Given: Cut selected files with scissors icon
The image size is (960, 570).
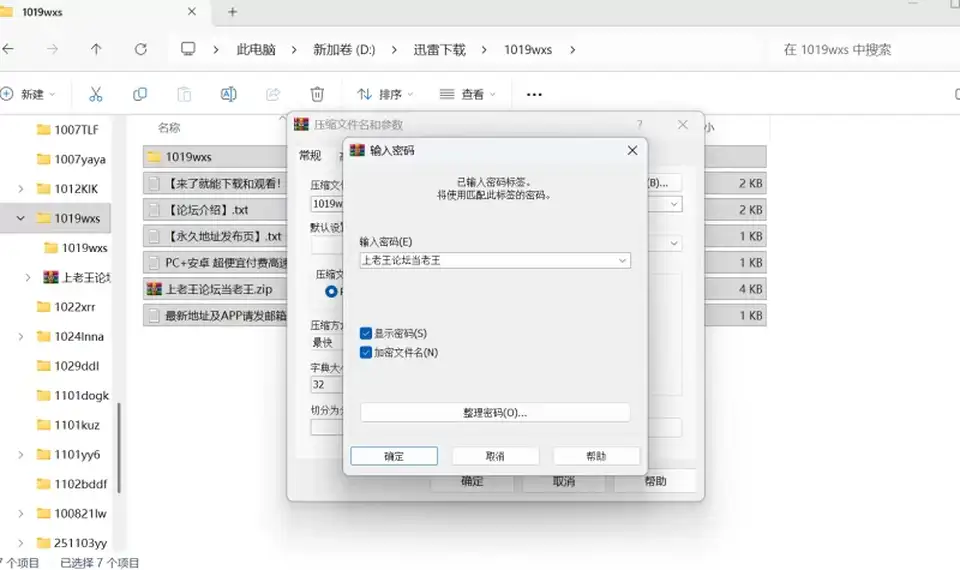Looking at the screenshot, I should pyautogui.click(x=96, y=94).
